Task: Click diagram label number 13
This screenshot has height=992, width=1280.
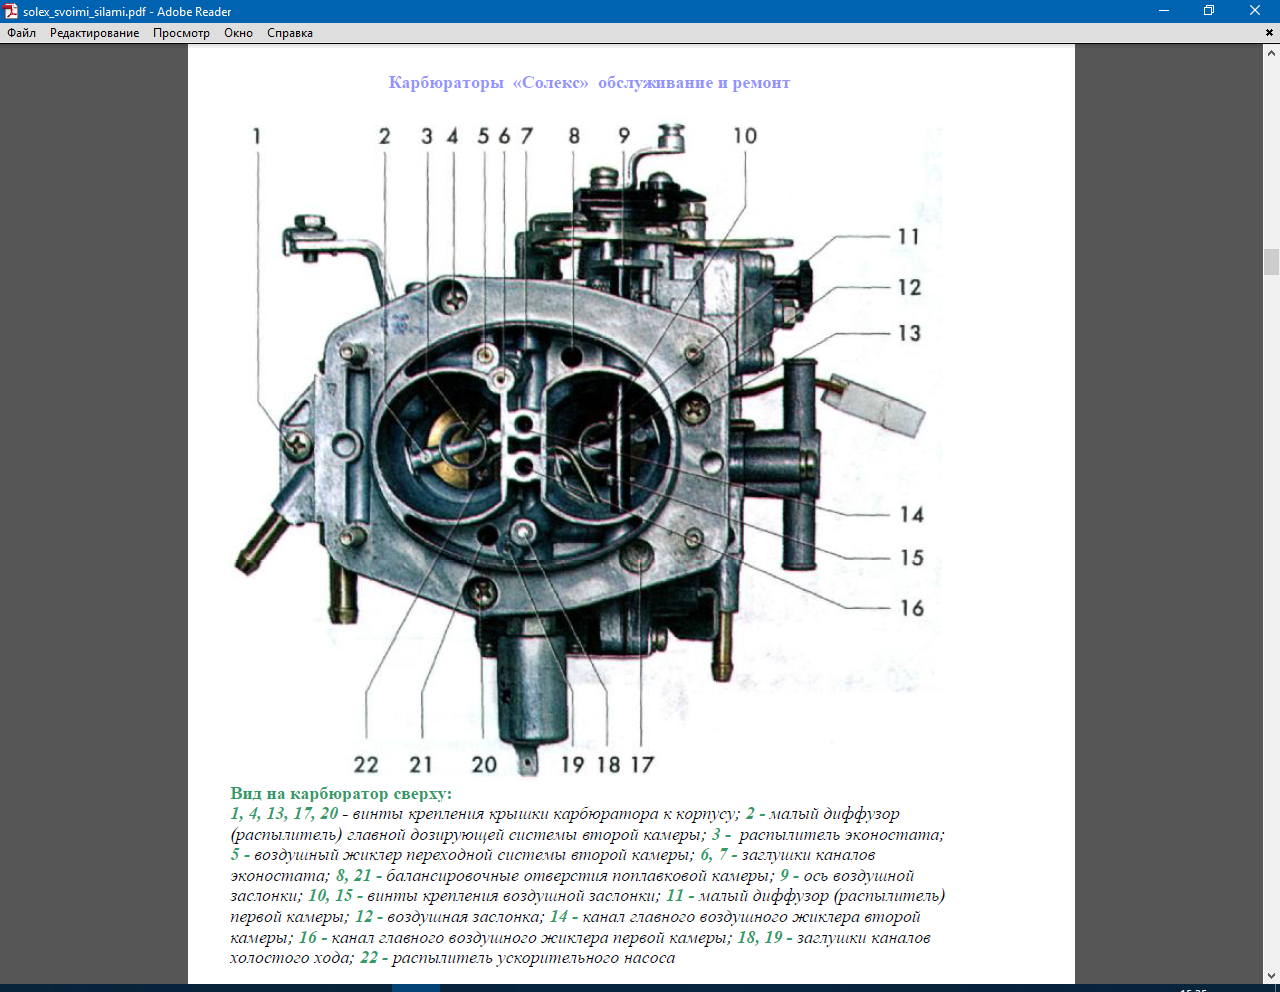Action: tap(909, 333)
